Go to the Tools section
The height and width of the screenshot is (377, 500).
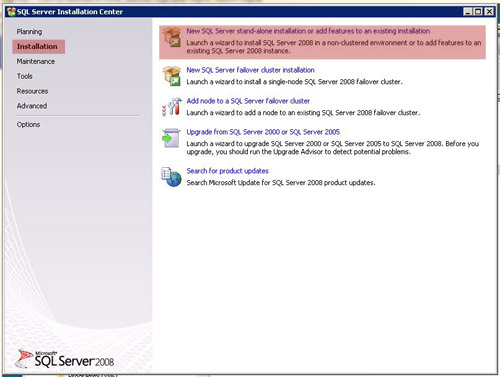pyautogui.click(x=25, y=76)
